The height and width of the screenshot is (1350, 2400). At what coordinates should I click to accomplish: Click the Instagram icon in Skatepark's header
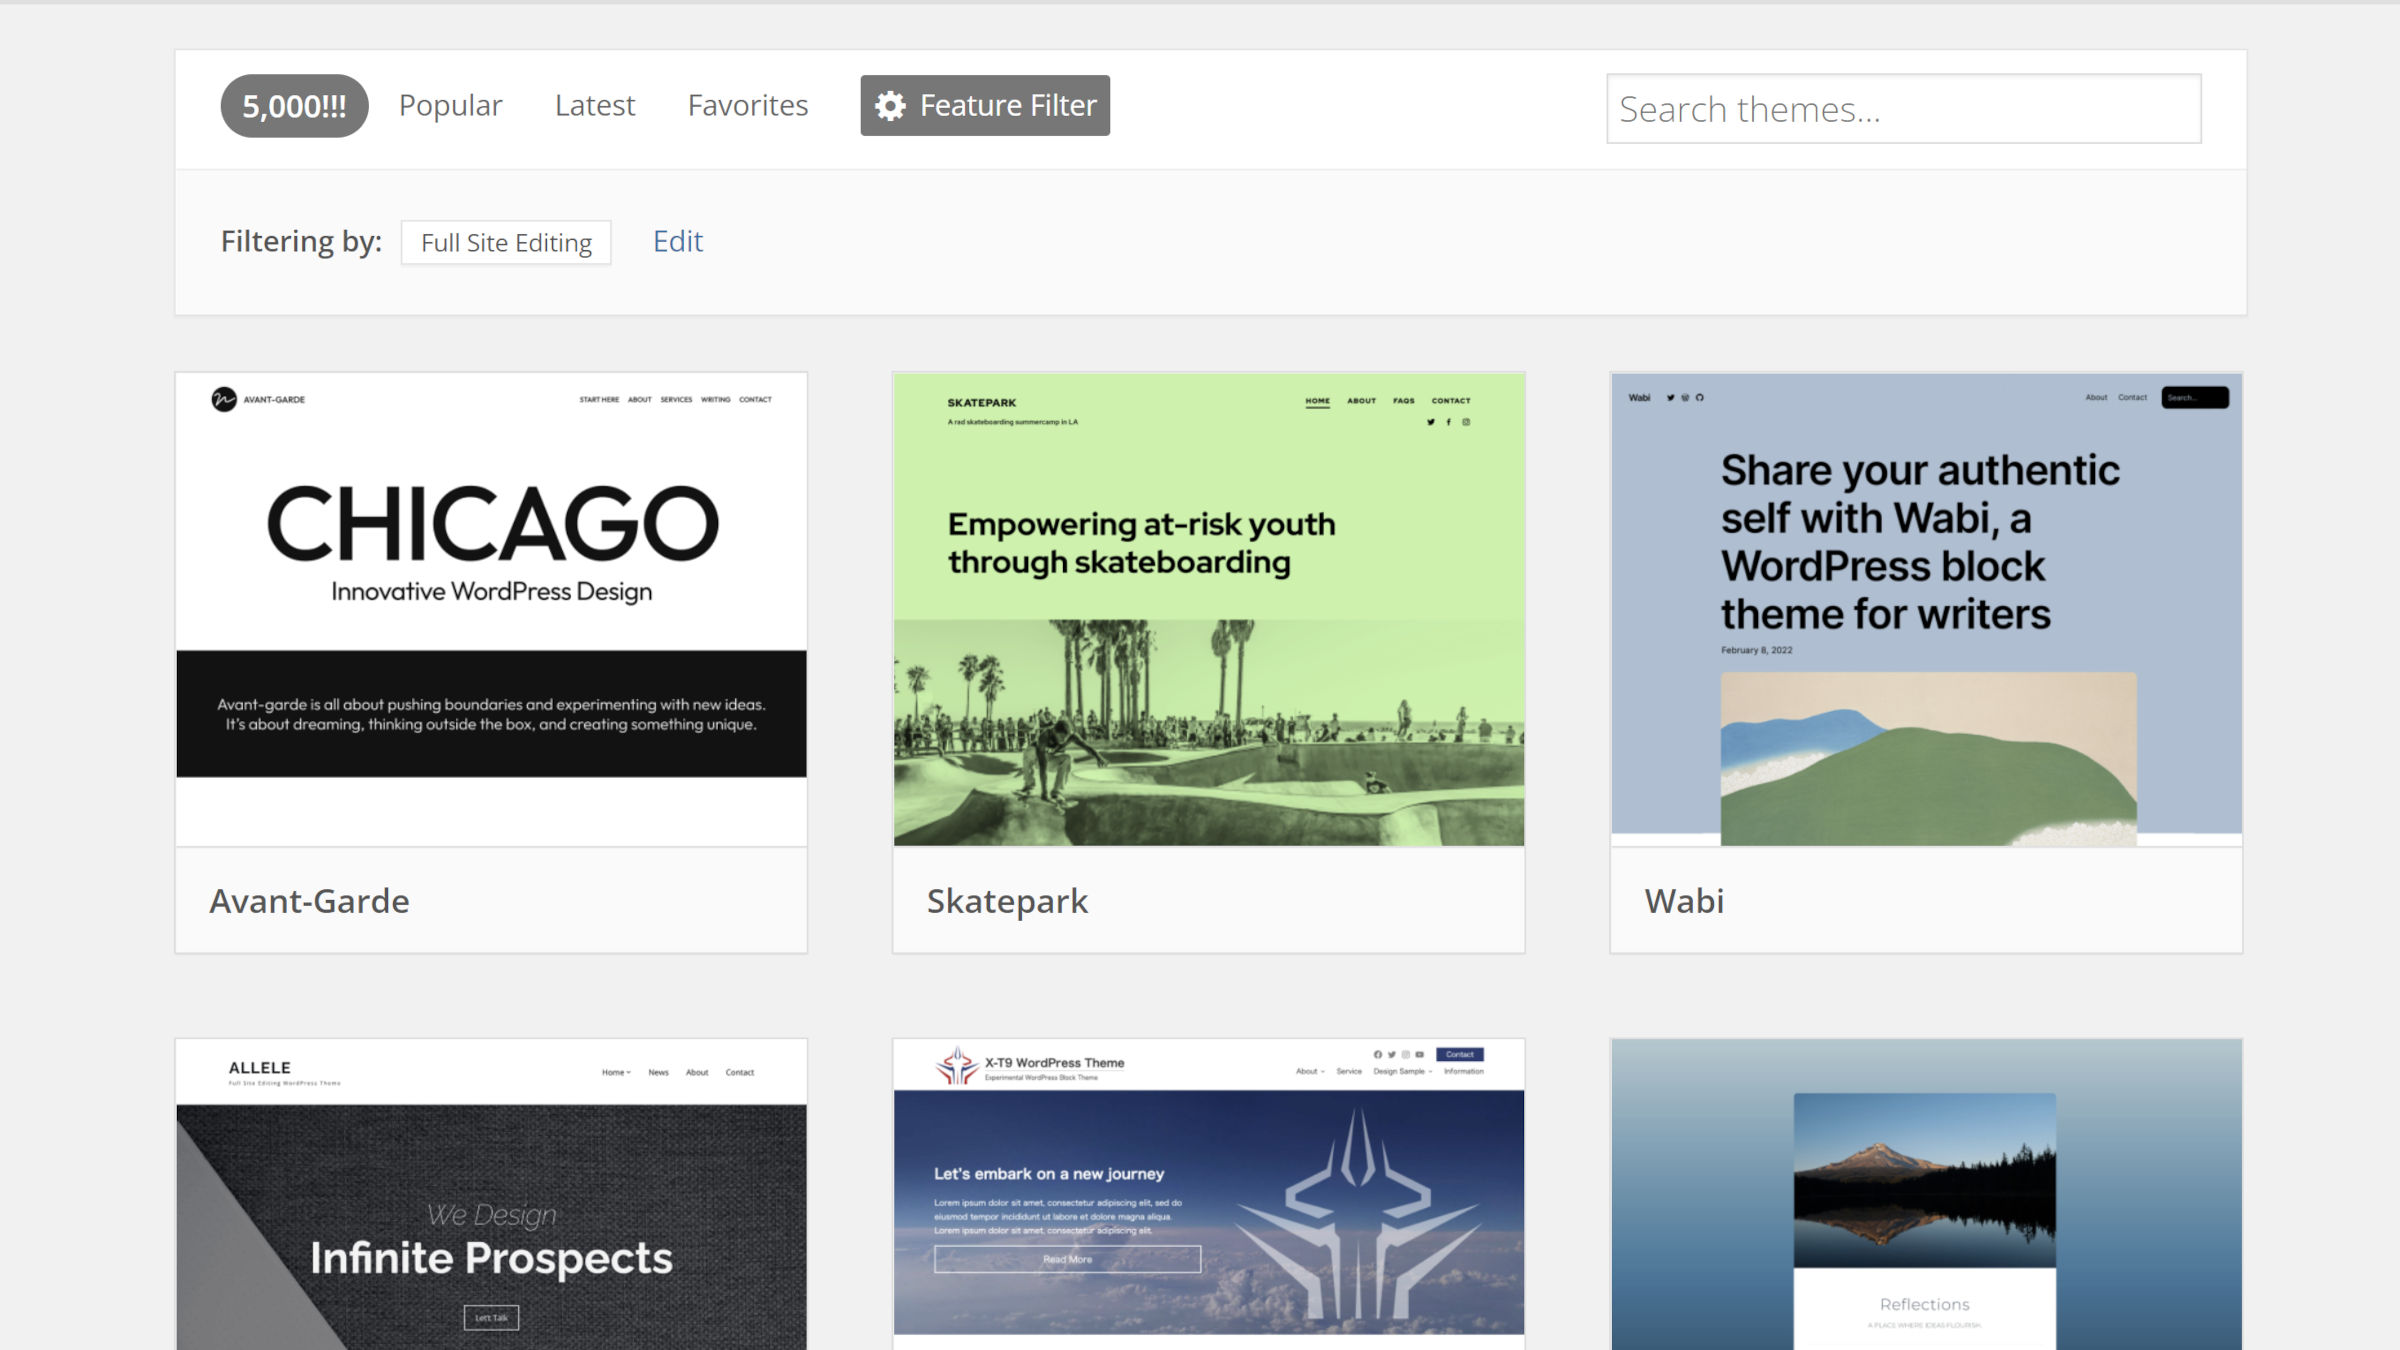[x=1465, y=421]
